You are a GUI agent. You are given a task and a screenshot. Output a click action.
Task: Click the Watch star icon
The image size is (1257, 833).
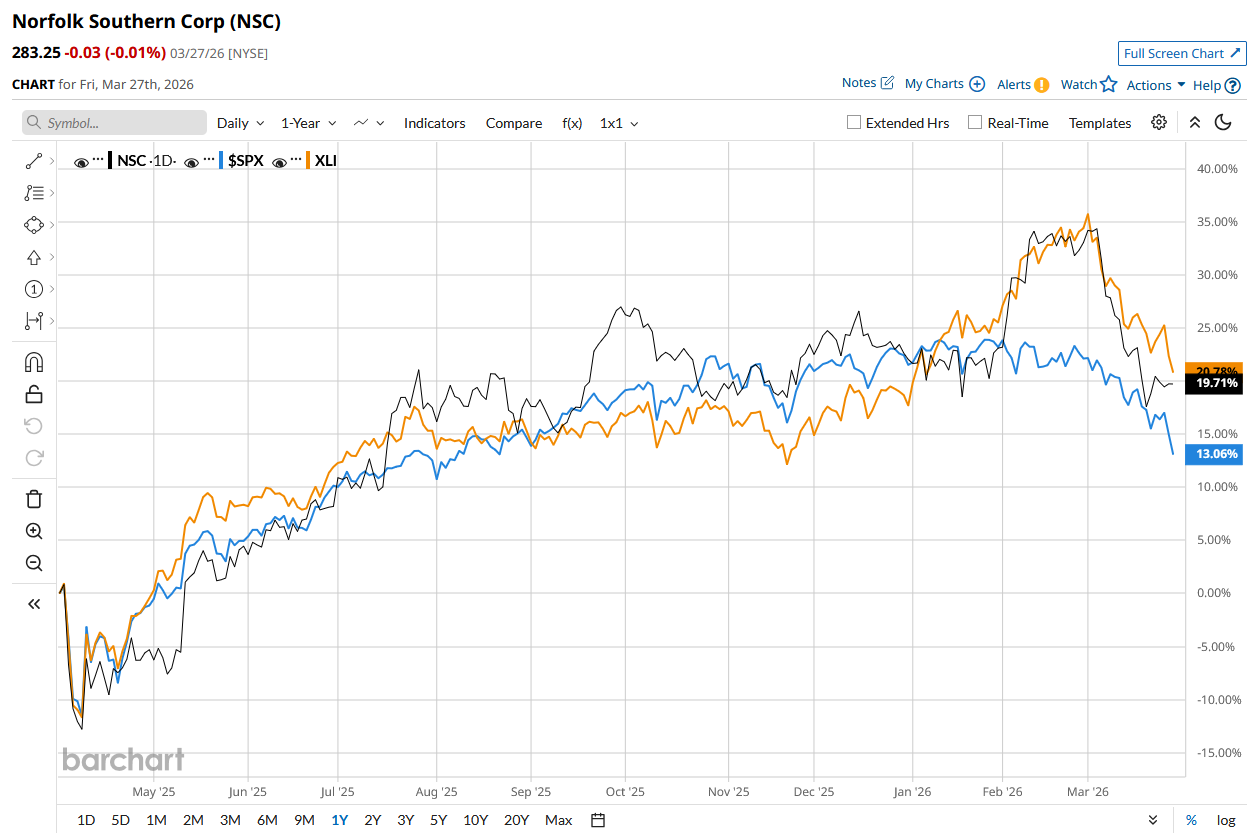tap(1108, 84)
